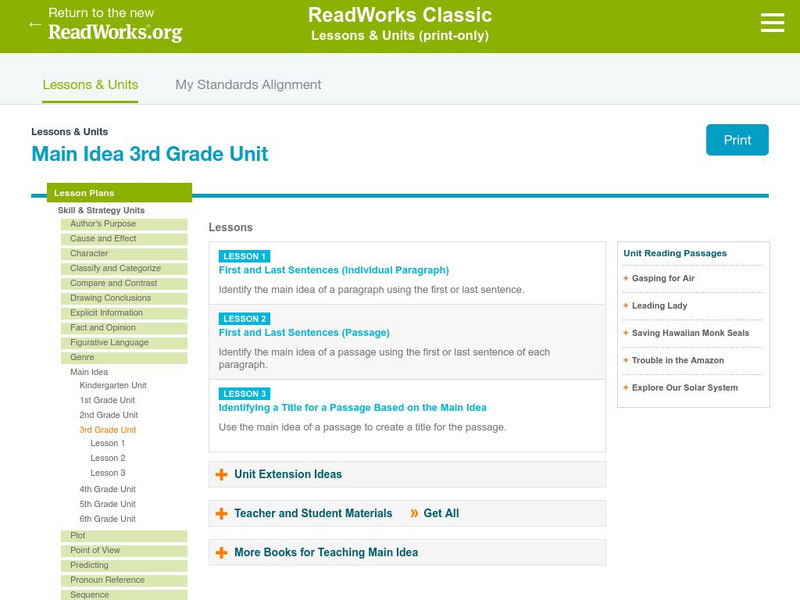The width and height of the screenshot is (800, 600).
Task: Select Point of View in sidebar
Action: click(124, 551)
